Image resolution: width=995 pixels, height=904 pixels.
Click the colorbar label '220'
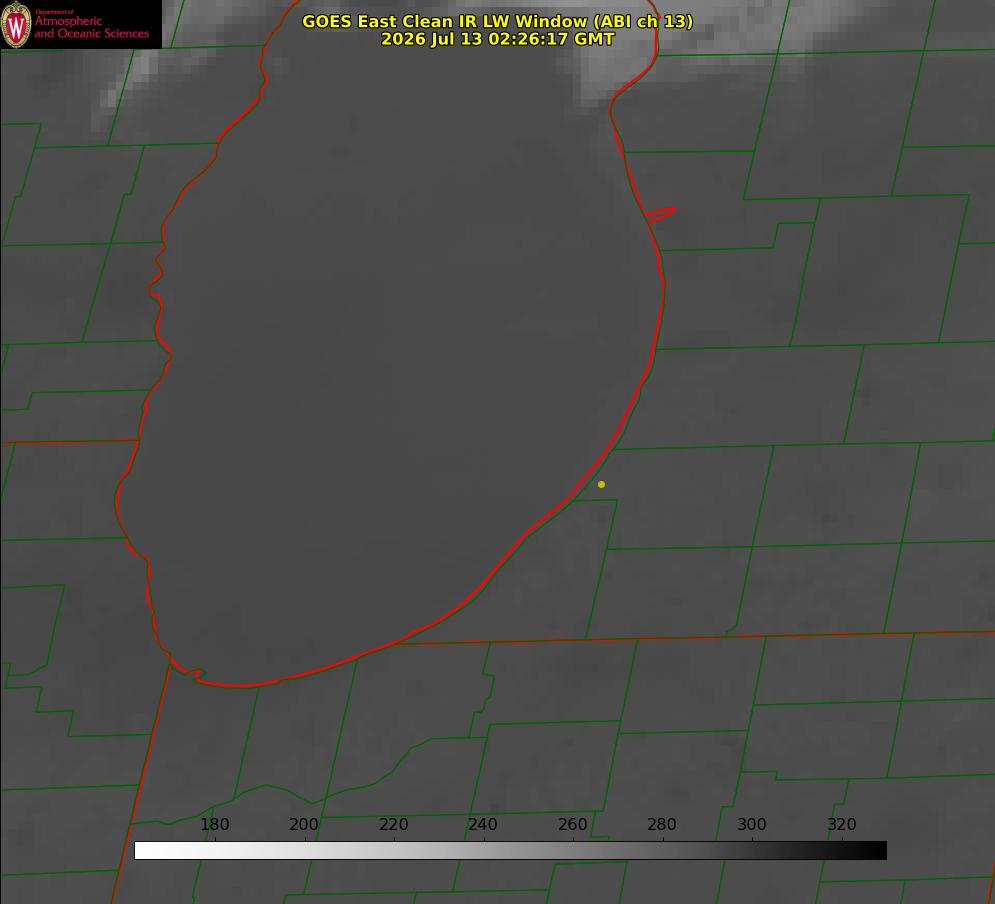393,824
